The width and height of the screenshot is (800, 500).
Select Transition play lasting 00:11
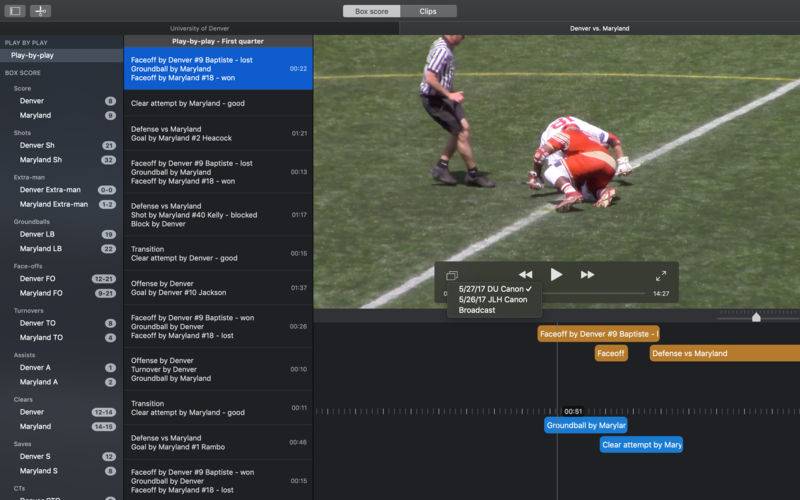(x=218, y=408)
